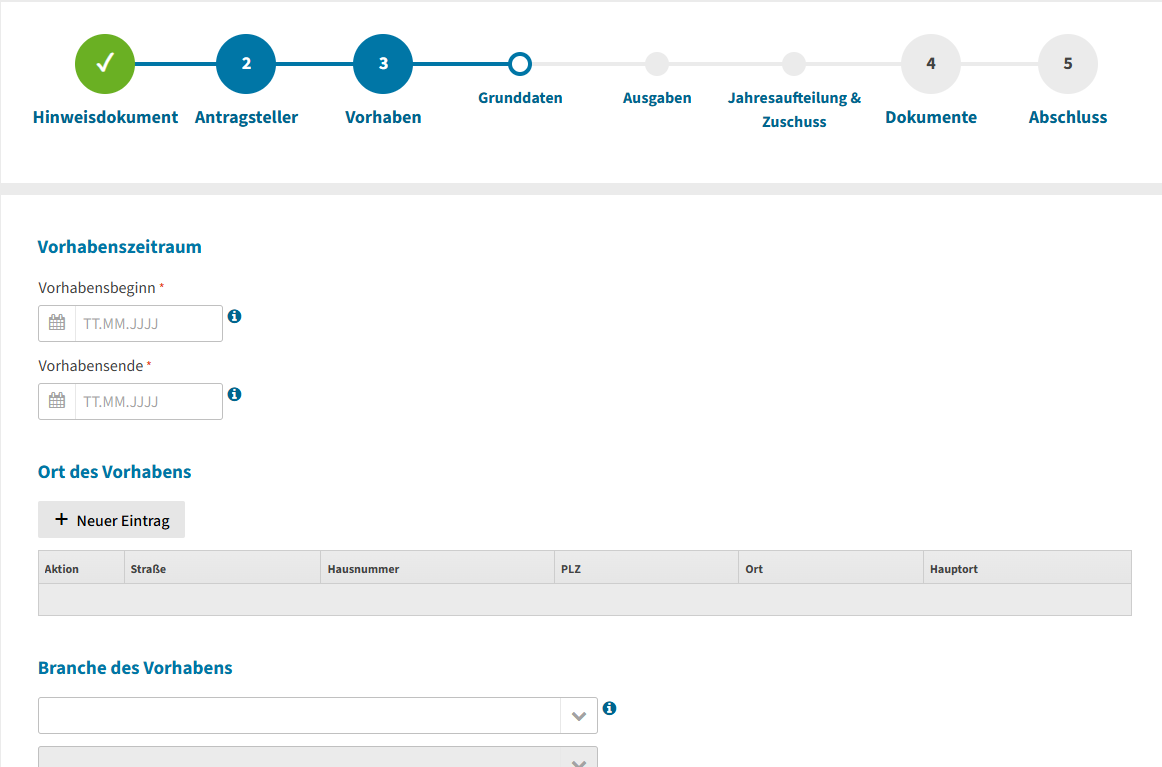The image size is (1162, 767).
Task: Open calendar icon for Vorhabensende
Action: pyautogui.click(x=57, y=401)
